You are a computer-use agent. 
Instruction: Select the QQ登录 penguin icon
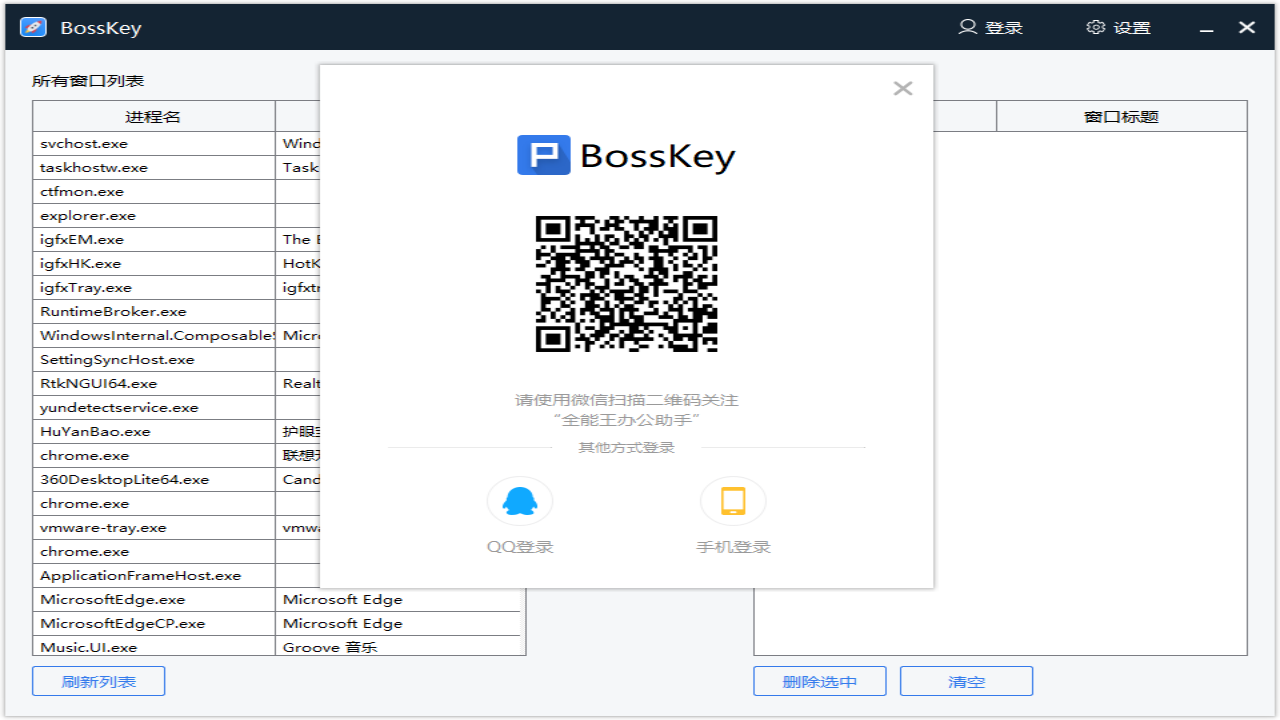tap(520, 501)
